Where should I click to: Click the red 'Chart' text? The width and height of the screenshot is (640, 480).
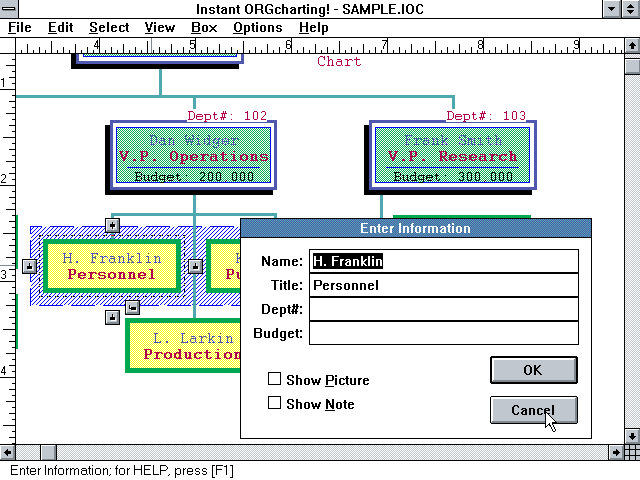(x=339, y=61)
